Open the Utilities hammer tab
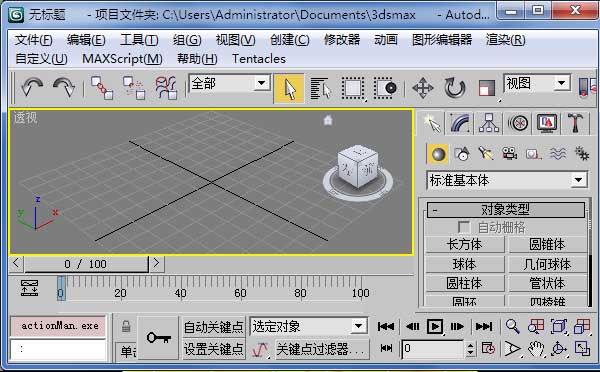Screen dimensions: 600x372 pos(575,123)
